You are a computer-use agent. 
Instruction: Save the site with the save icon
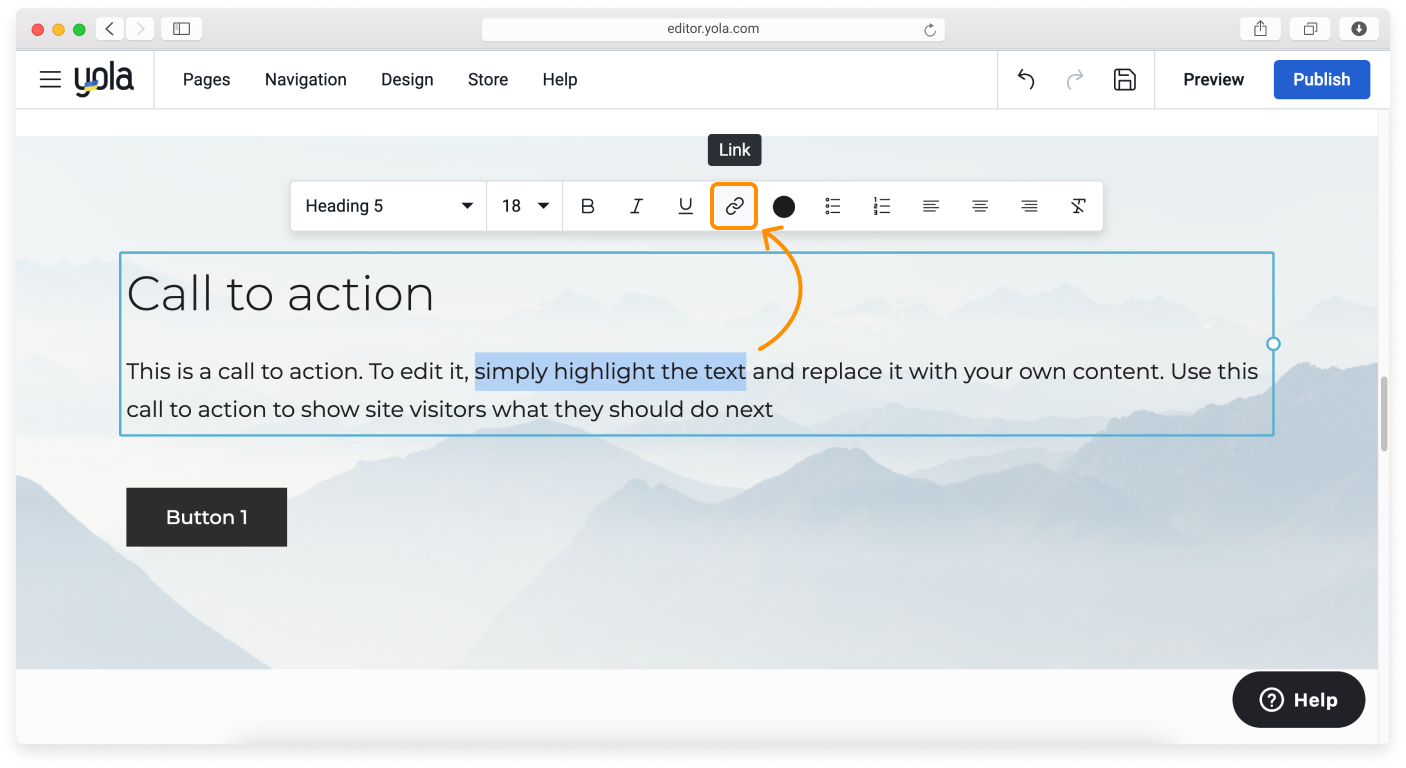pyautogui.click(x=1125, y=79)
